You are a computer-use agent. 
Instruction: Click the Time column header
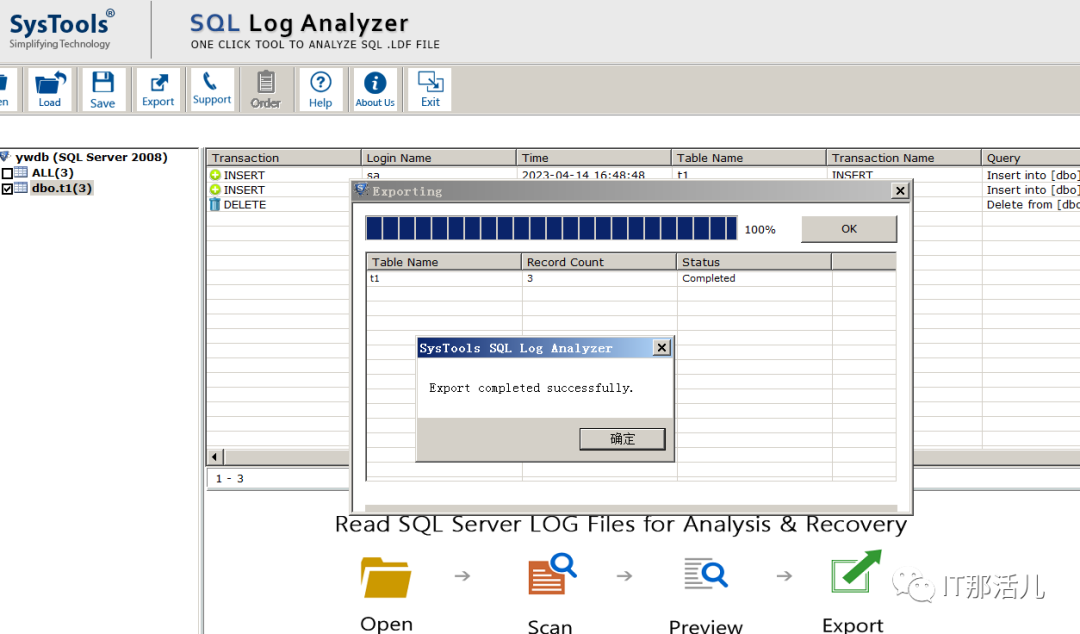pyautogui.click(x=594, y=158)
